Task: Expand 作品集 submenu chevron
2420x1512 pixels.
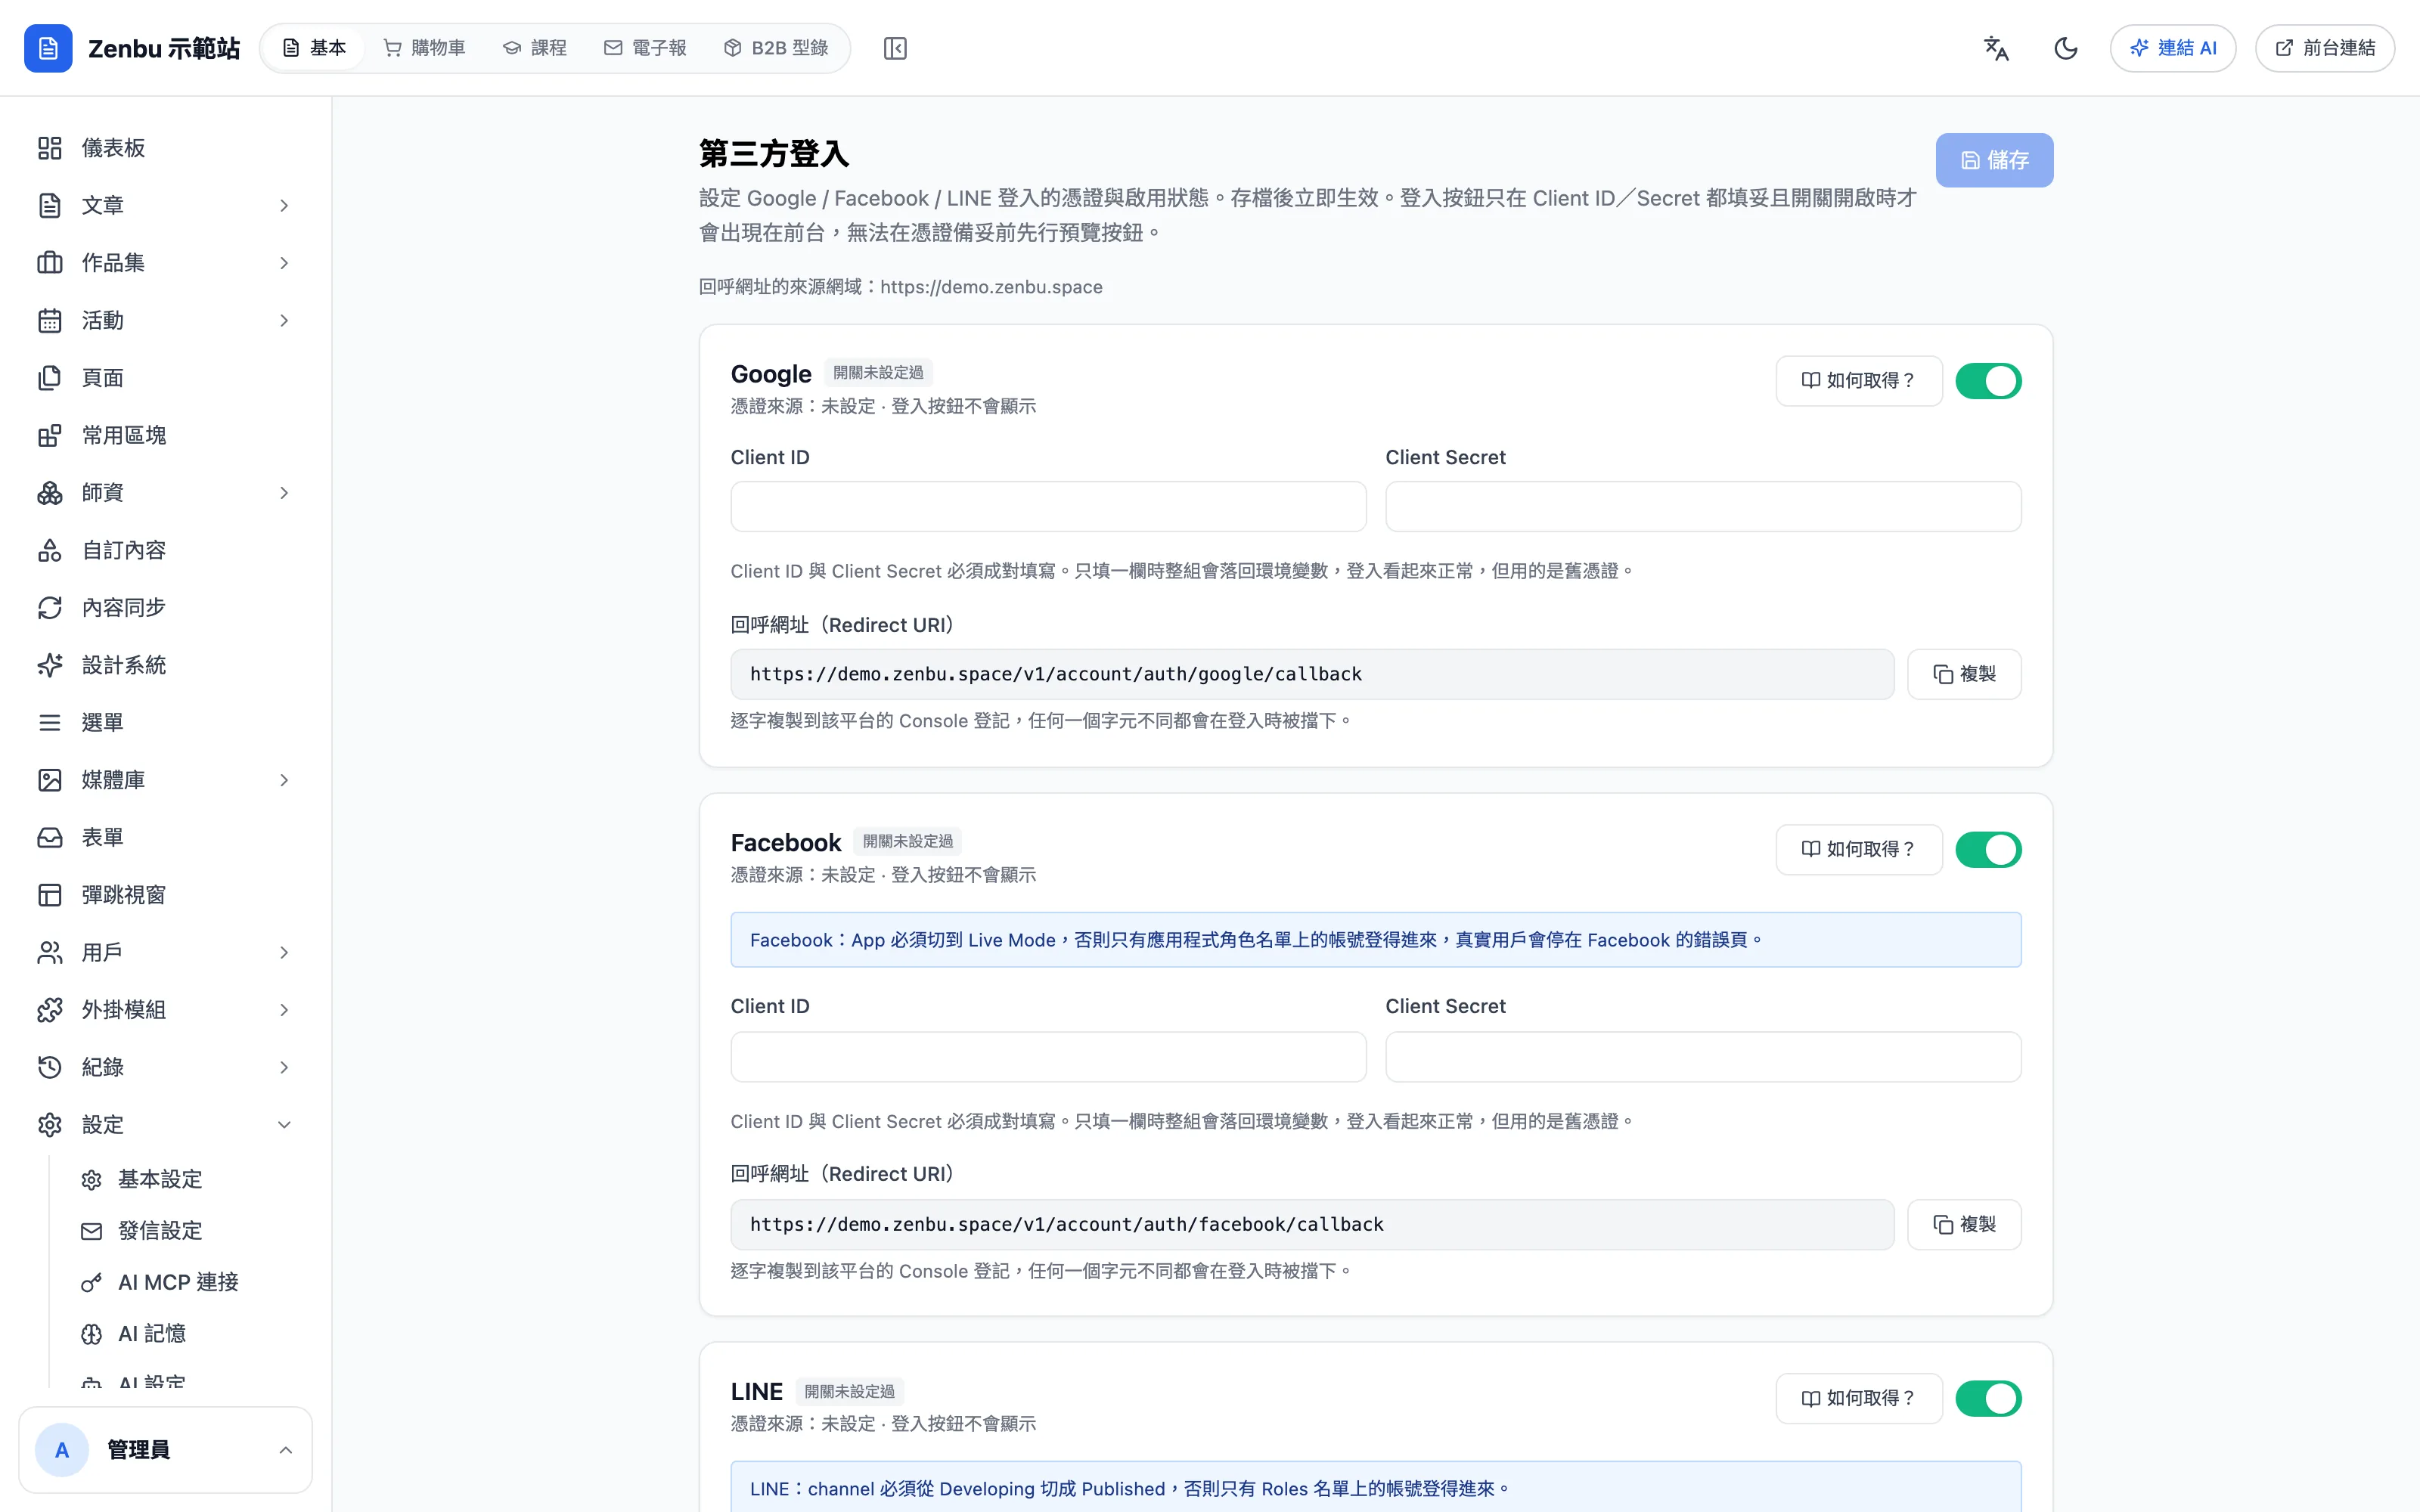Action: (284, 263)
